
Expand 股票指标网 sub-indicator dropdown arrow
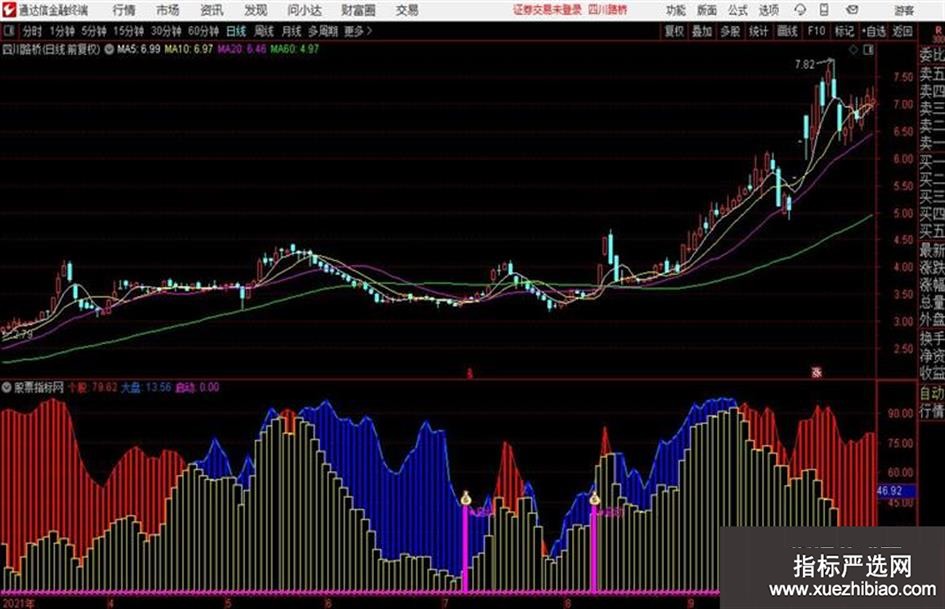tap(7, 387)
